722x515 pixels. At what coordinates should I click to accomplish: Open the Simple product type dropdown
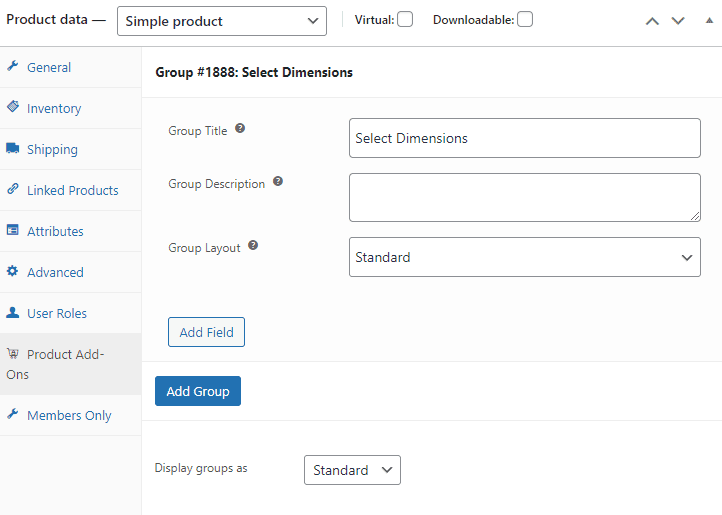(x=222, y=21)
